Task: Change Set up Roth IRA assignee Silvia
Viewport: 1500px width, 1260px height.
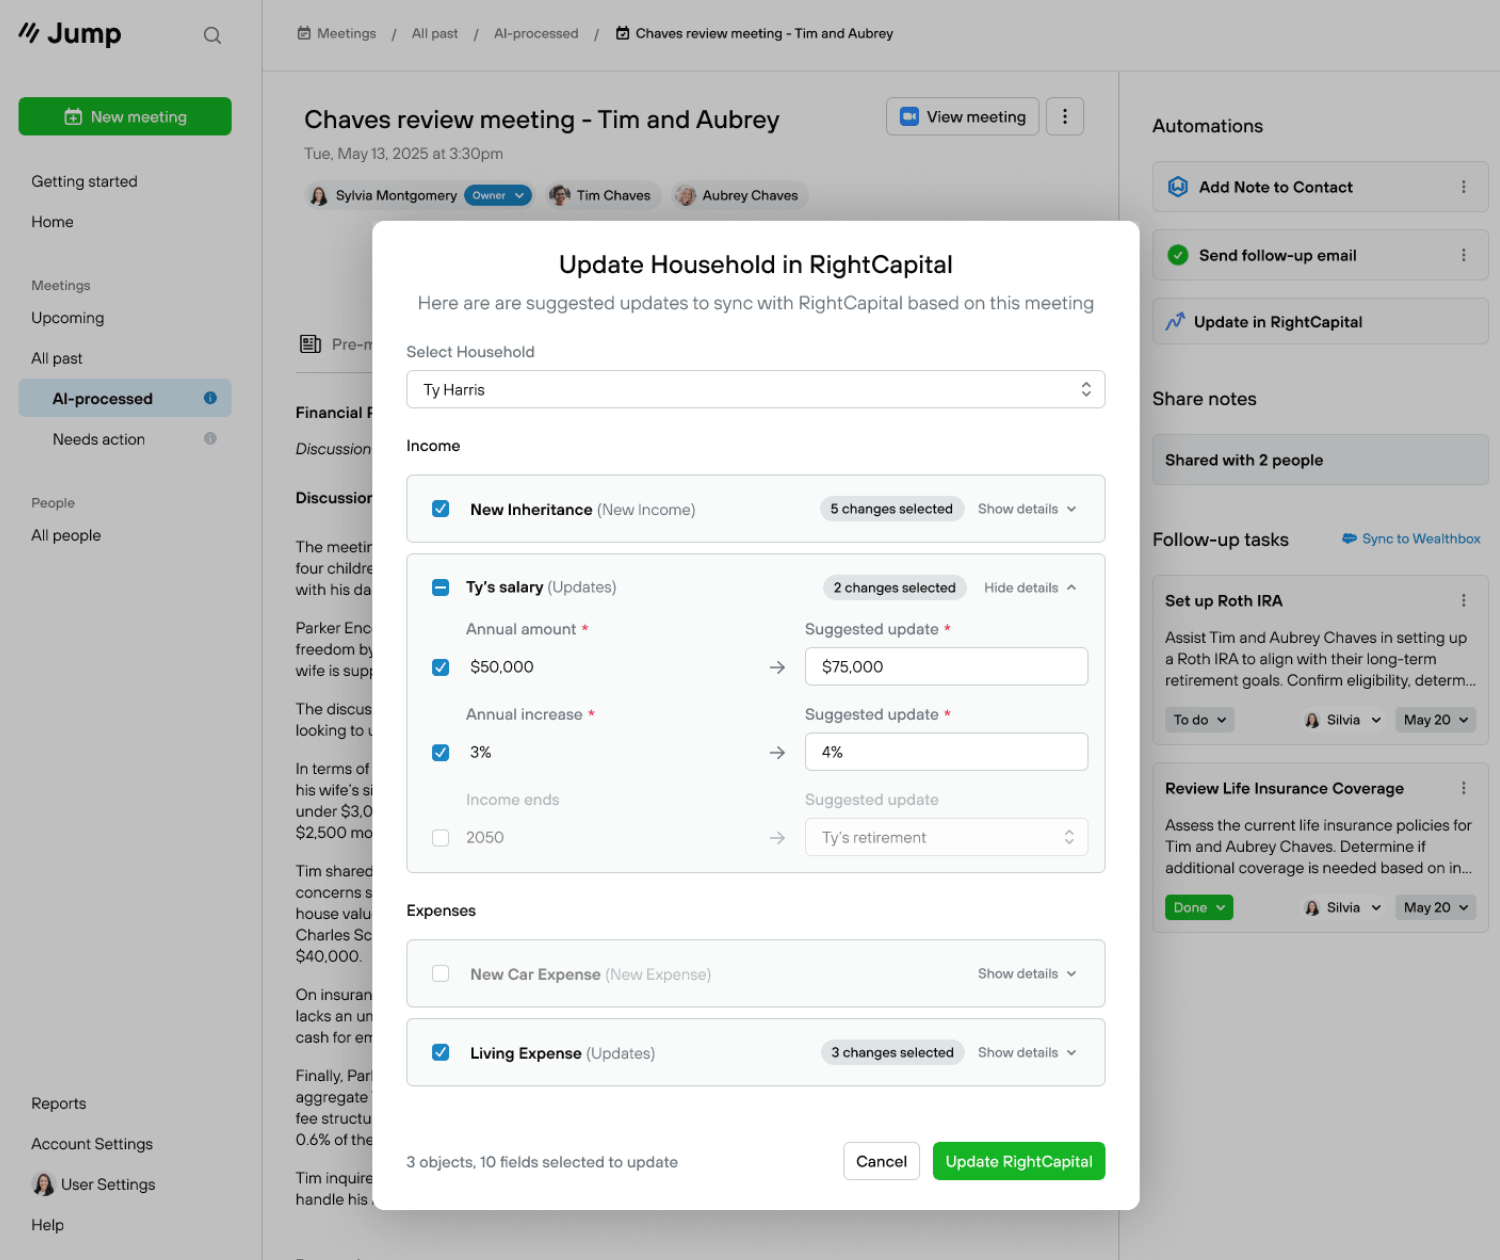Action: click(x=1342, y=720)
